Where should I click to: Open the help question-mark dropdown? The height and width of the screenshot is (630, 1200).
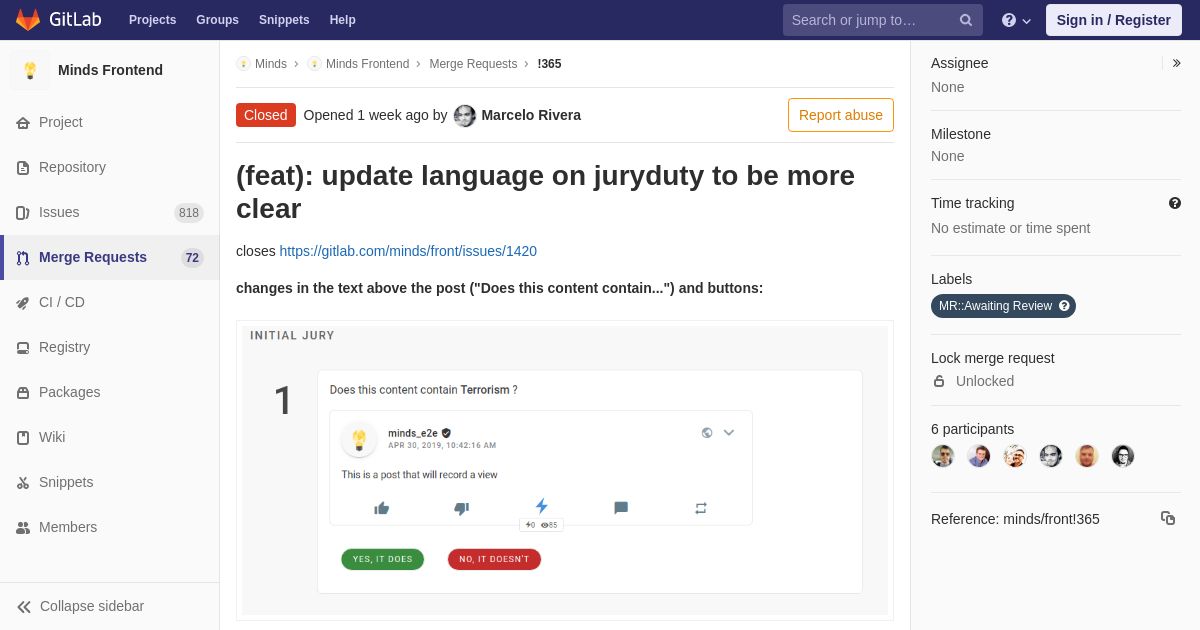[x=1016, y=20]
